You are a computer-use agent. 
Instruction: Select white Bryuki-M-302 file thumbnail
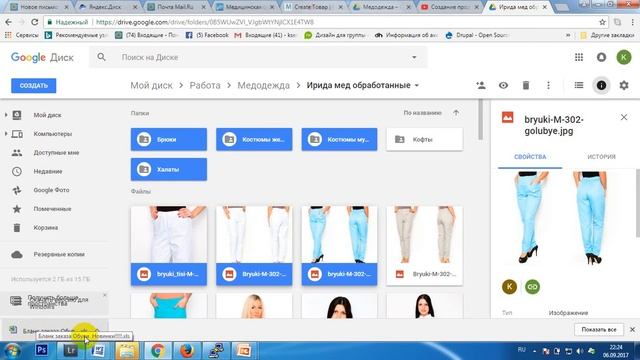[254, 245]
